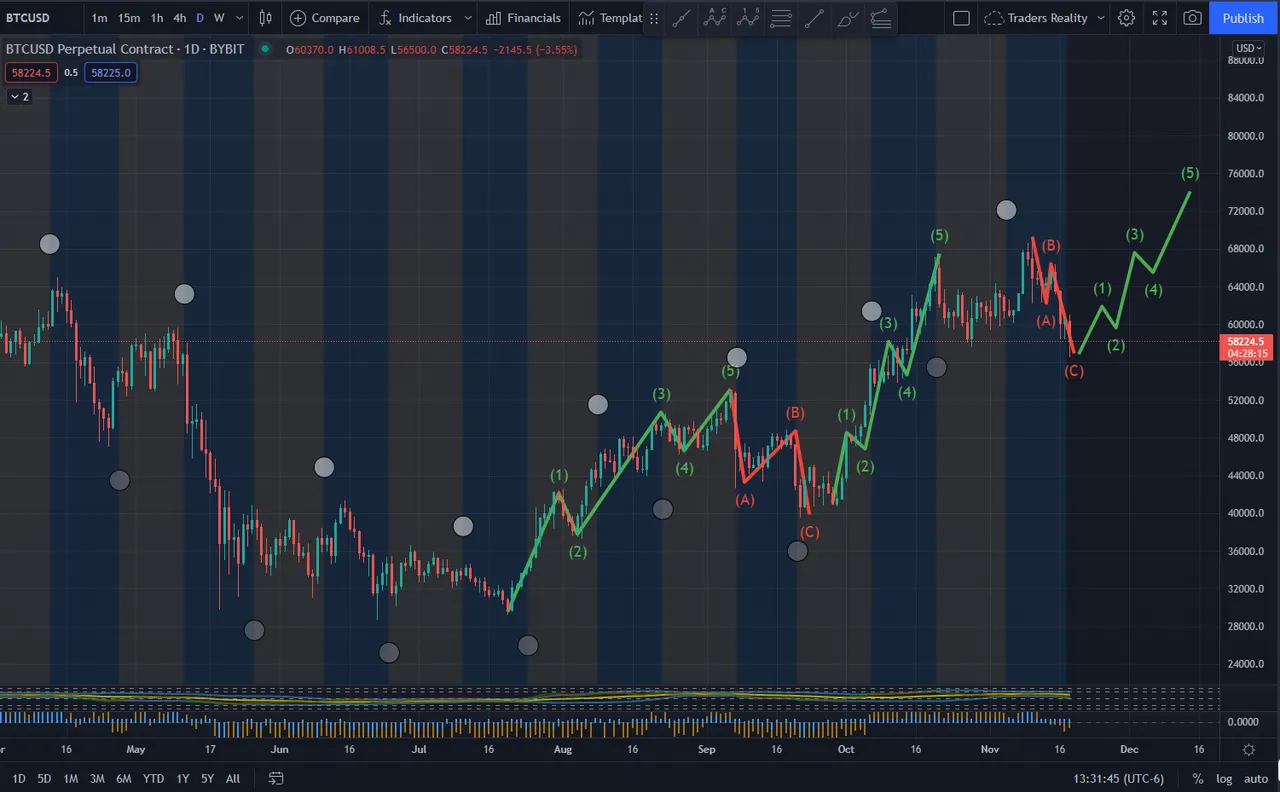Take a chart snapshot with camera icon
Viewport: 1280px width, 792px height.
(x=1192, y=18)
